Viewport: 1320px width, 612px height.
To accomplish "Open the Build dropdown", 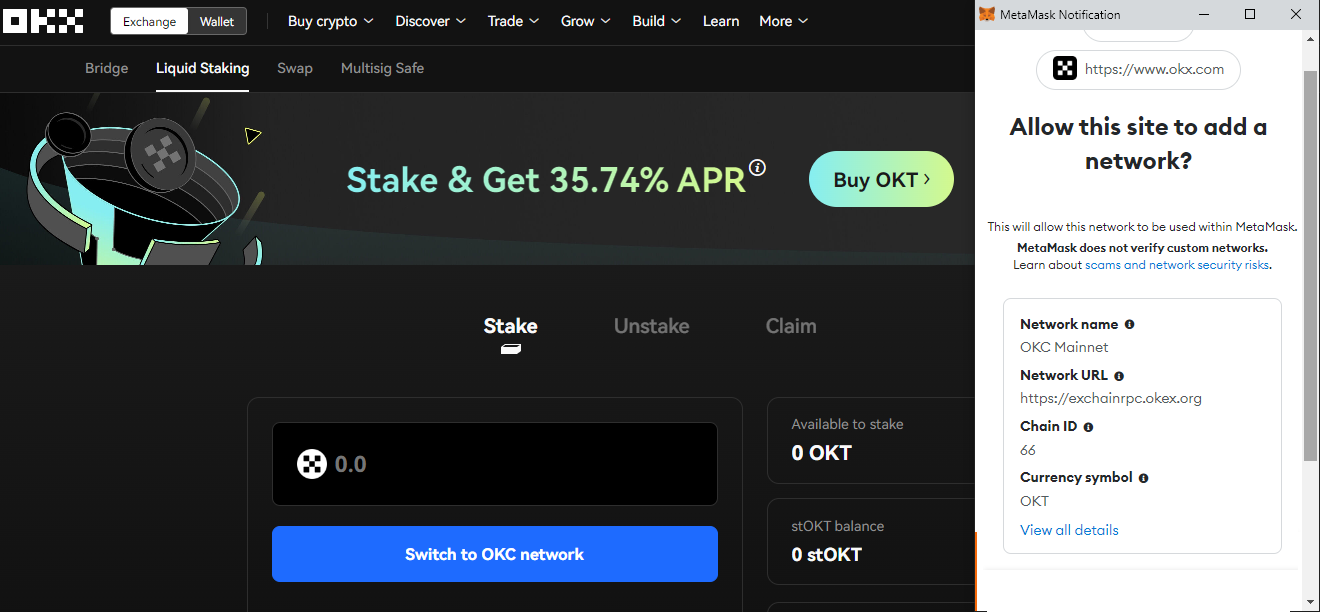I will [x=657, y=21].
